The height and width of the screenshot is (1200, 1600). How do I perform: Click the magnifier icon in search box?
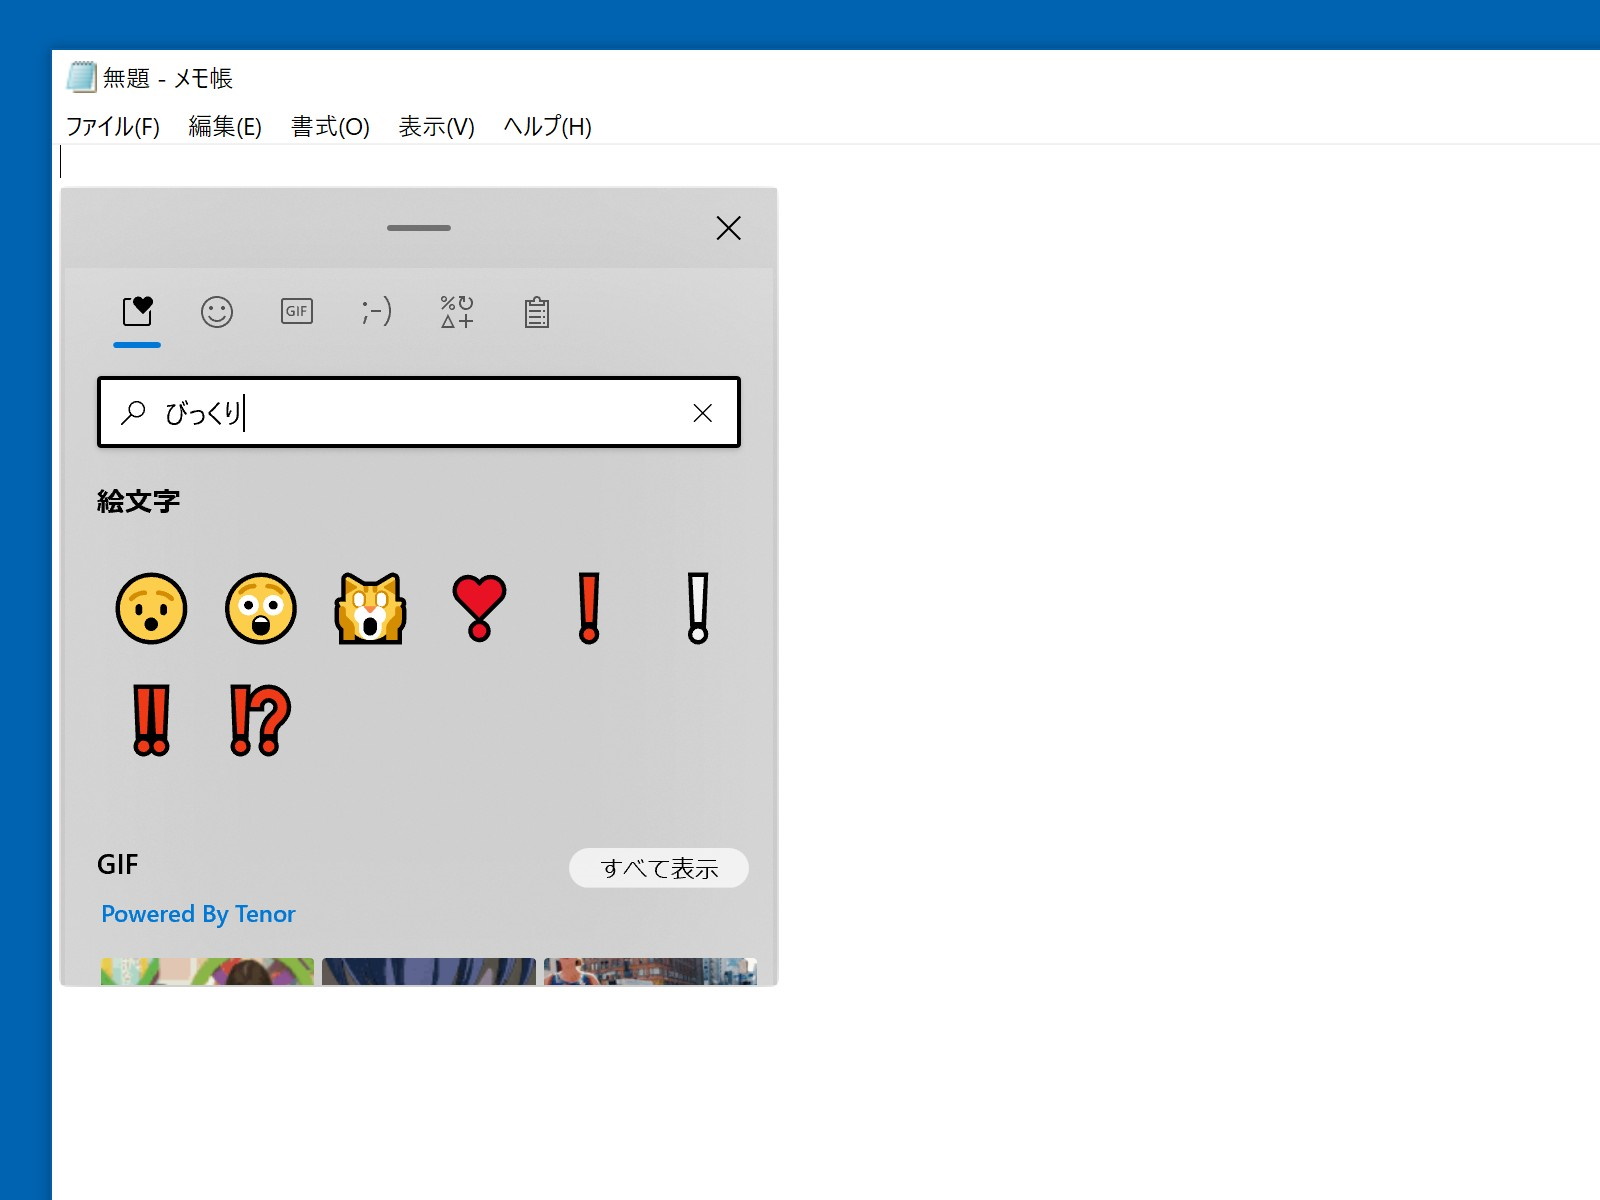pos(132,412)
